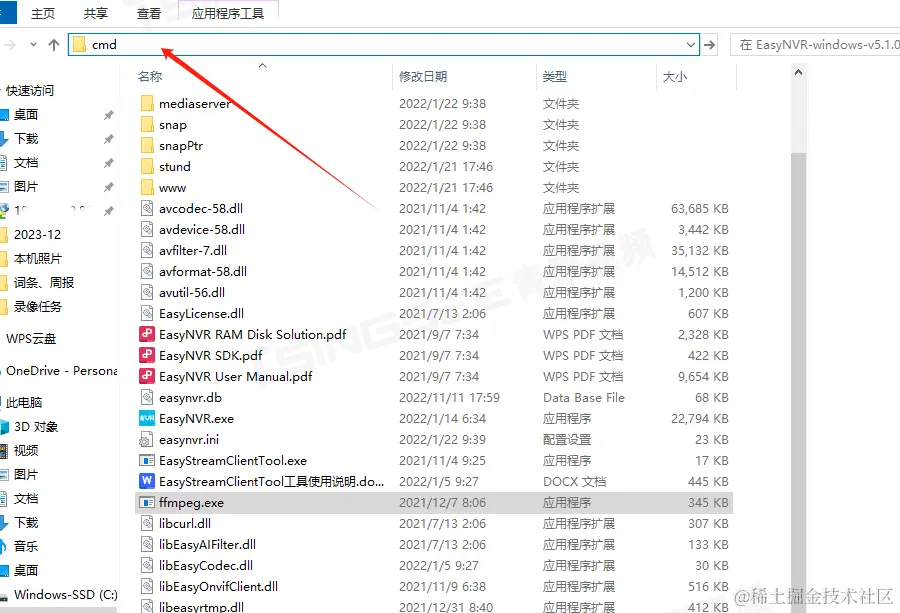Viewport: 900px width, 613px height.
Task: Open OneDrive - Personal in navigation pane
Action: click(61, 371)
